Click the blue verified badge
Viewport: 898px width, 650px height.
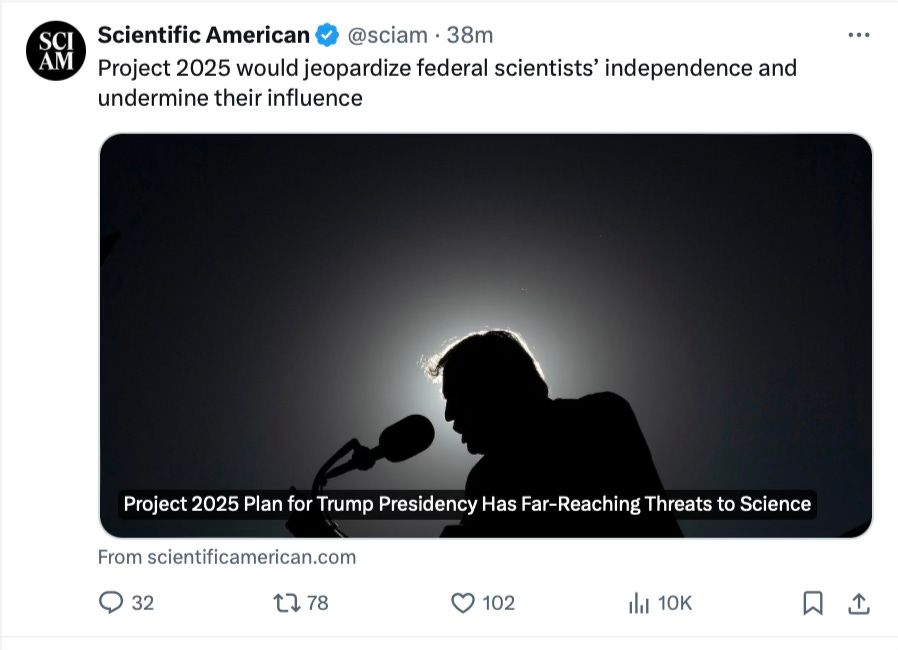327,35
